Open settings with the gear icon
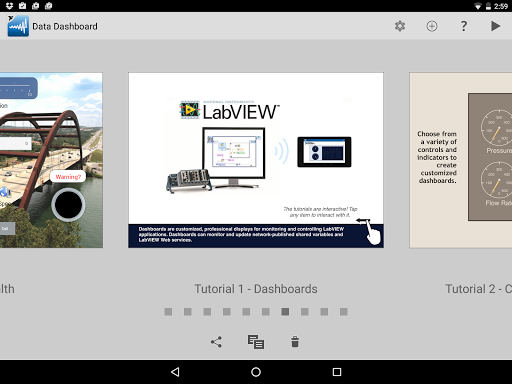Viewport: 512px width, 384px height. (x=400, y=26)
